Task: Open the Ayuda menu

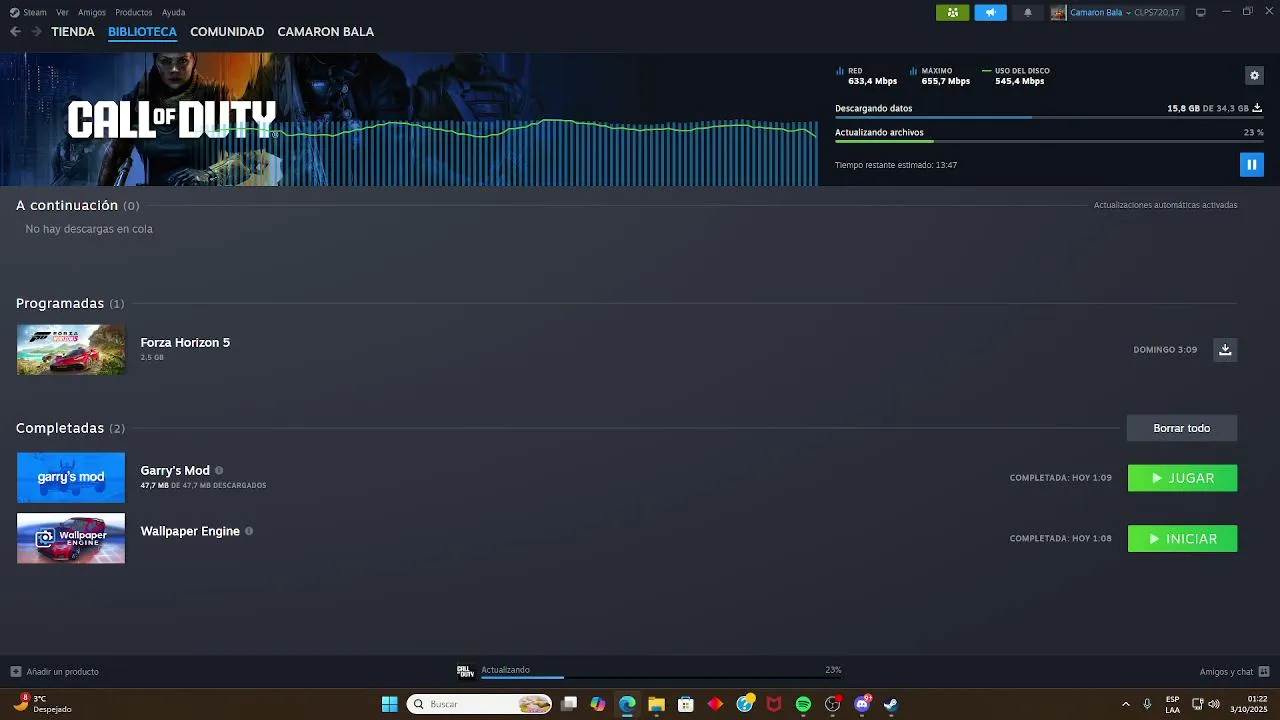Action: pyautogui.click(x=174, y=12)
